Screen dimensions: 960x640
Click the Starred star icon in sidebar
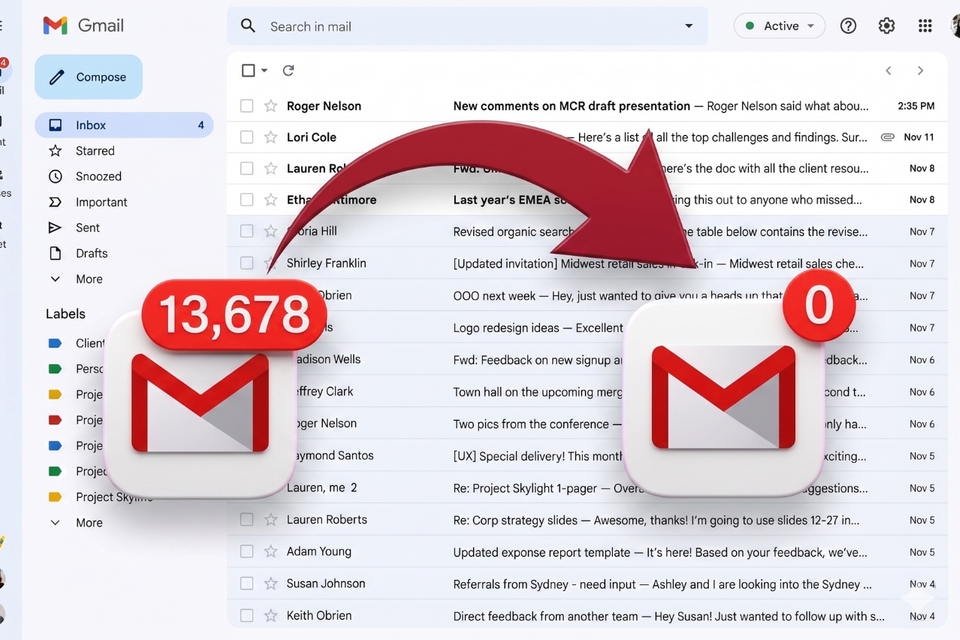click(x=55, y=151)
